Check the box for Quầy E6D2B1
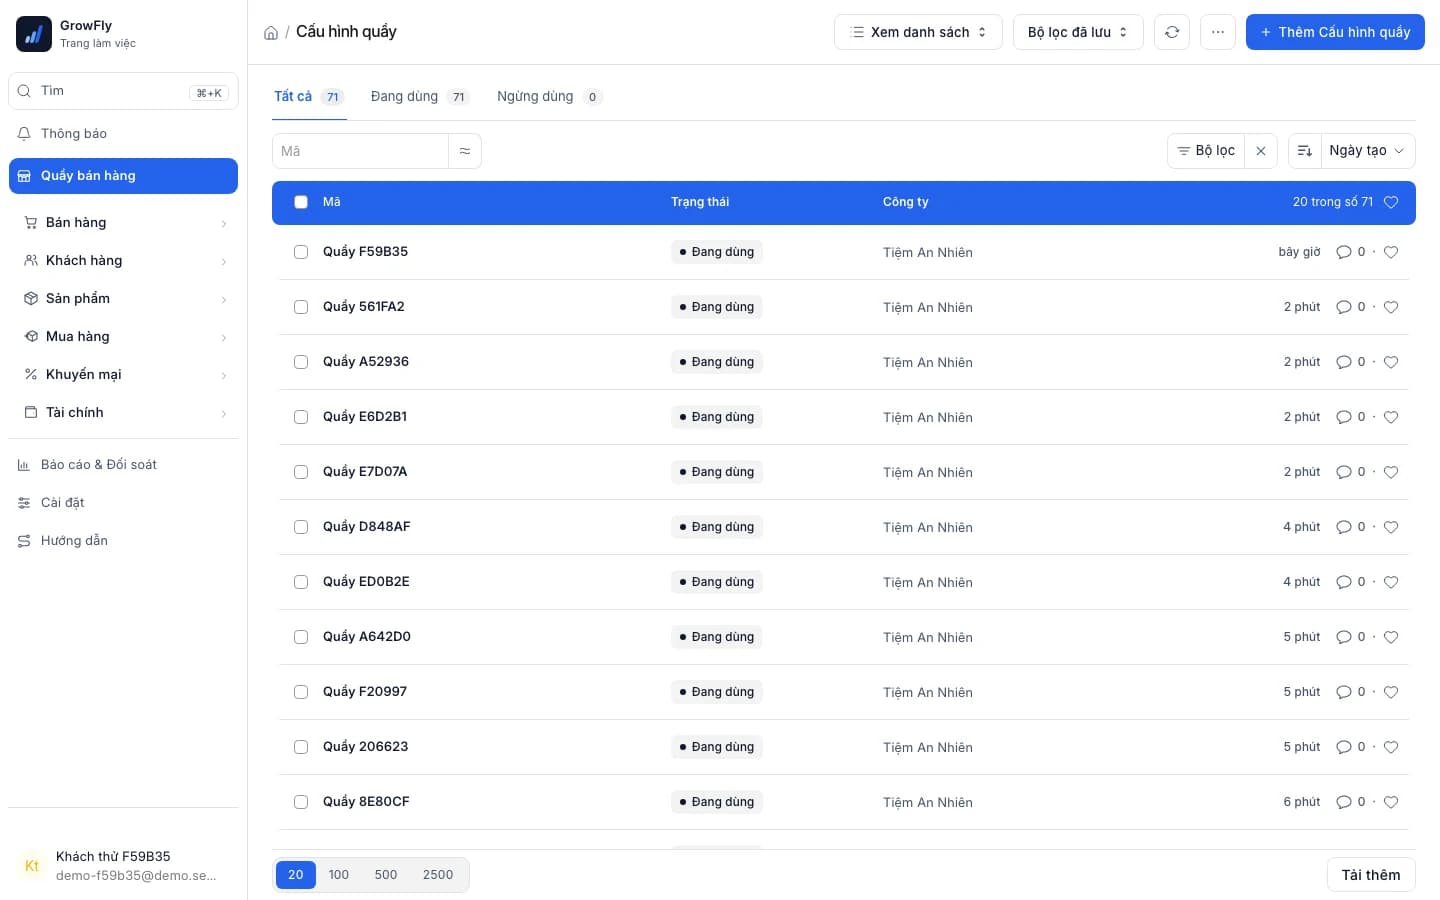Screen dimensions: 1440x900 click(301, 417)
